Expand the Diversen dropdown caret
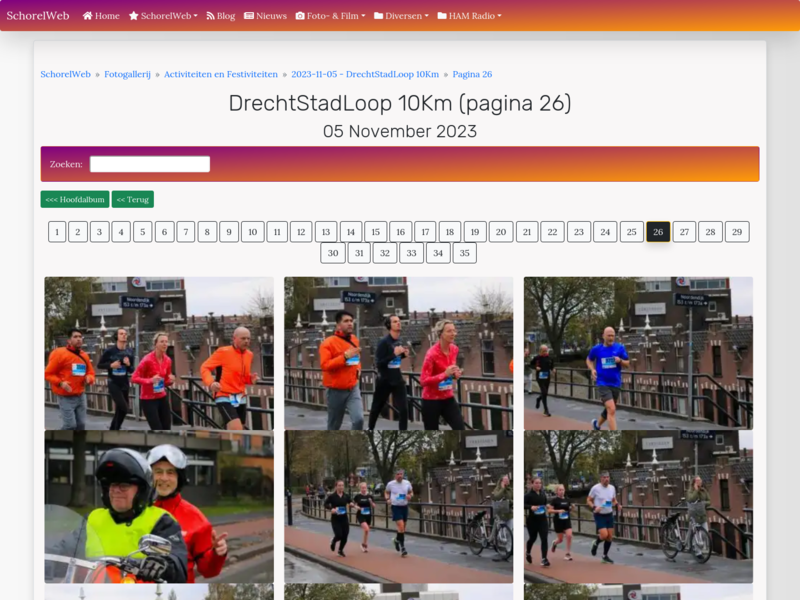This screenshot has width=800, height=600. pyautogui.click(x=427, y=16)
